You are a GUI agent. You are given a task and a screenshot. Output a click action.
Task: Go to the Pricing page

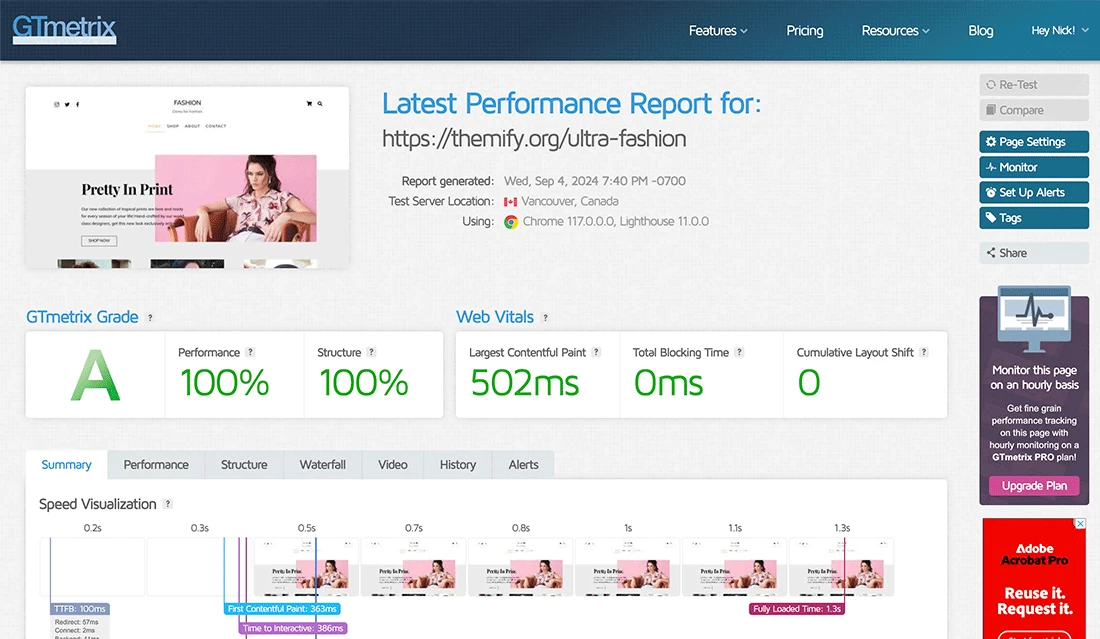tap(805, 30)
